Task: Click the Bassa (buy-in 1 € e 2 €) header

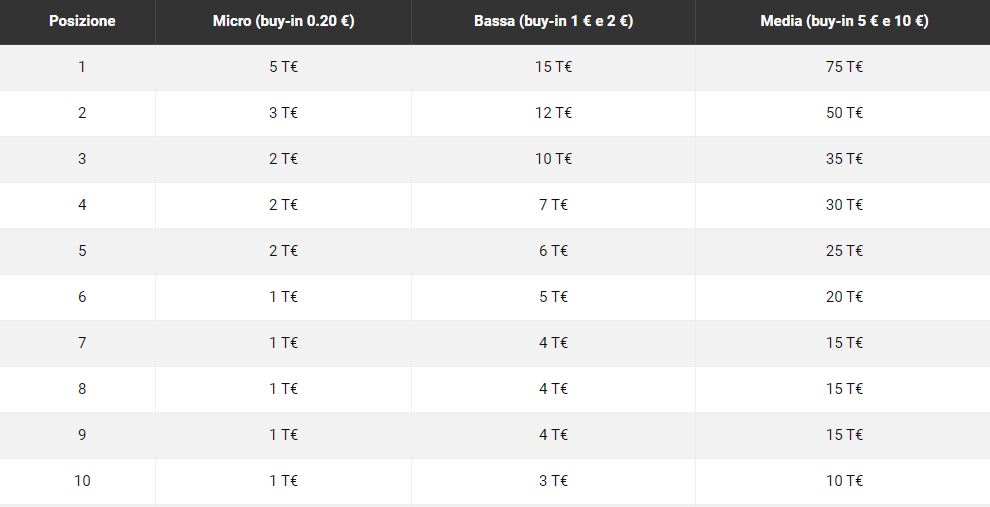Action: click(x=553, y=21)
